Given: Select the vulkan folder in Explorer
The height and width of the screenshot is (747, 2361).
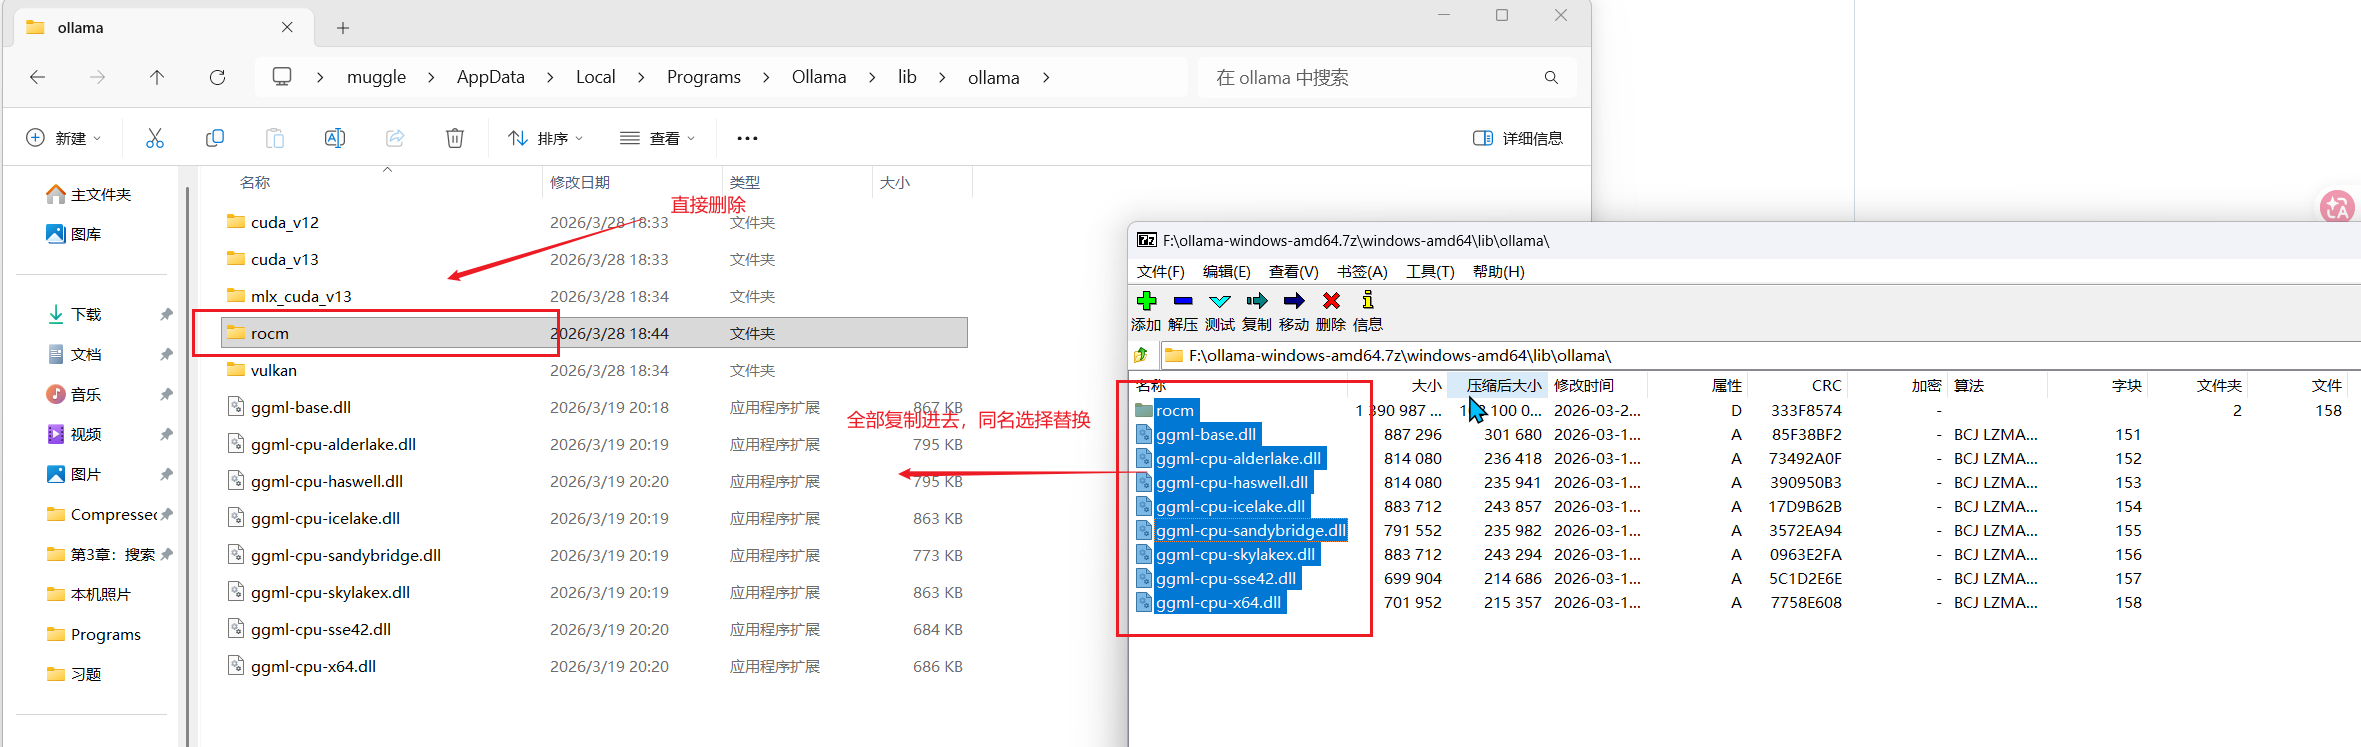Looking at the screenshot, I should (594, 370).
